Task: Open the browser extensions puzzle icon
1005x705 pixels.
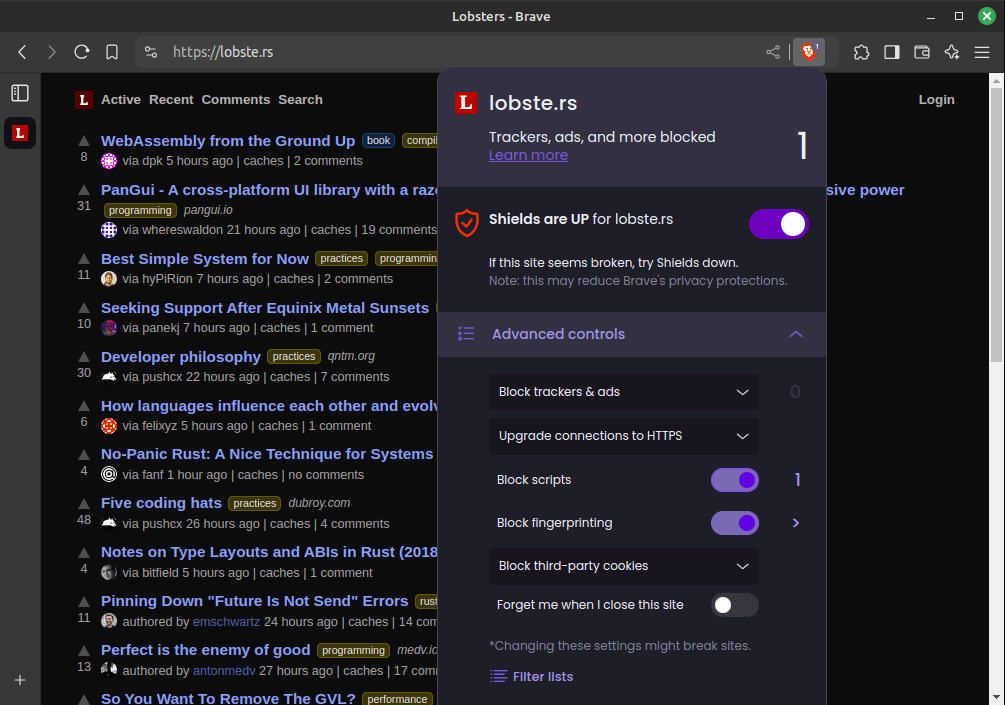Action: pyautogui.click(x=861, y=52)
